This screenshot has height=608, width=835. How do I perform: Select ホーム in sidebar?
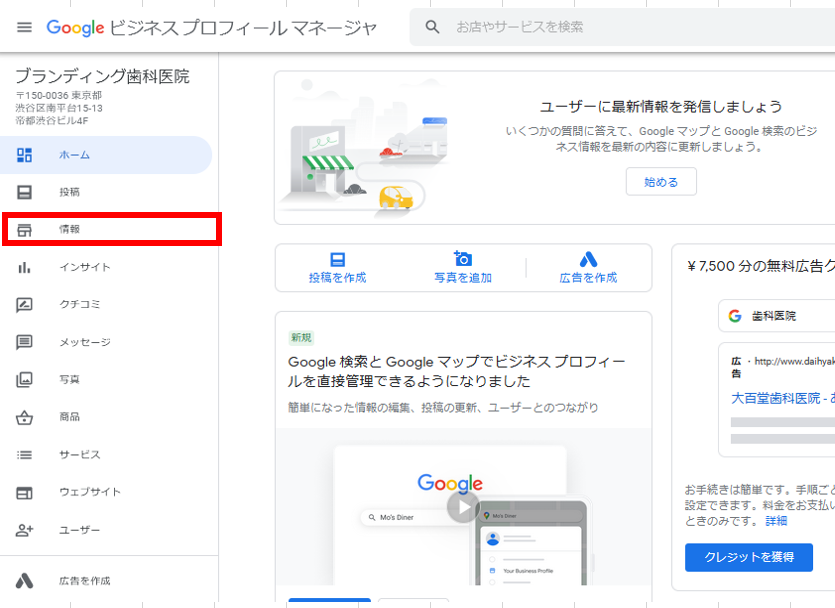coord(106,155)
